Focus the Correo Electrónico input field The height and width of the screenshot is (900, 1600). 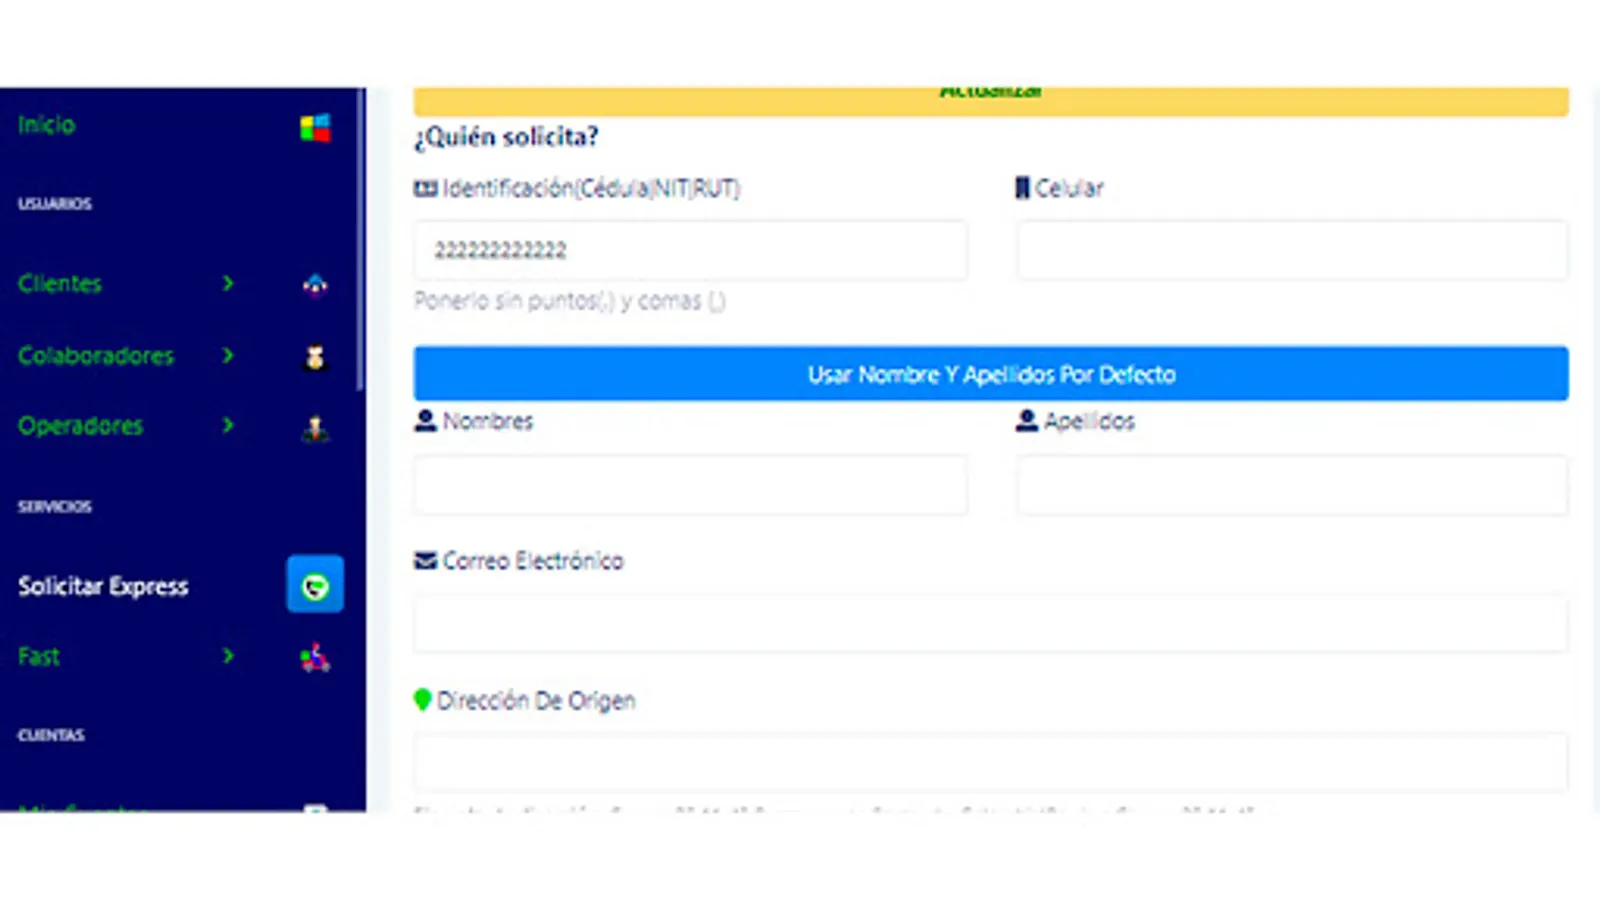point(991,624)
